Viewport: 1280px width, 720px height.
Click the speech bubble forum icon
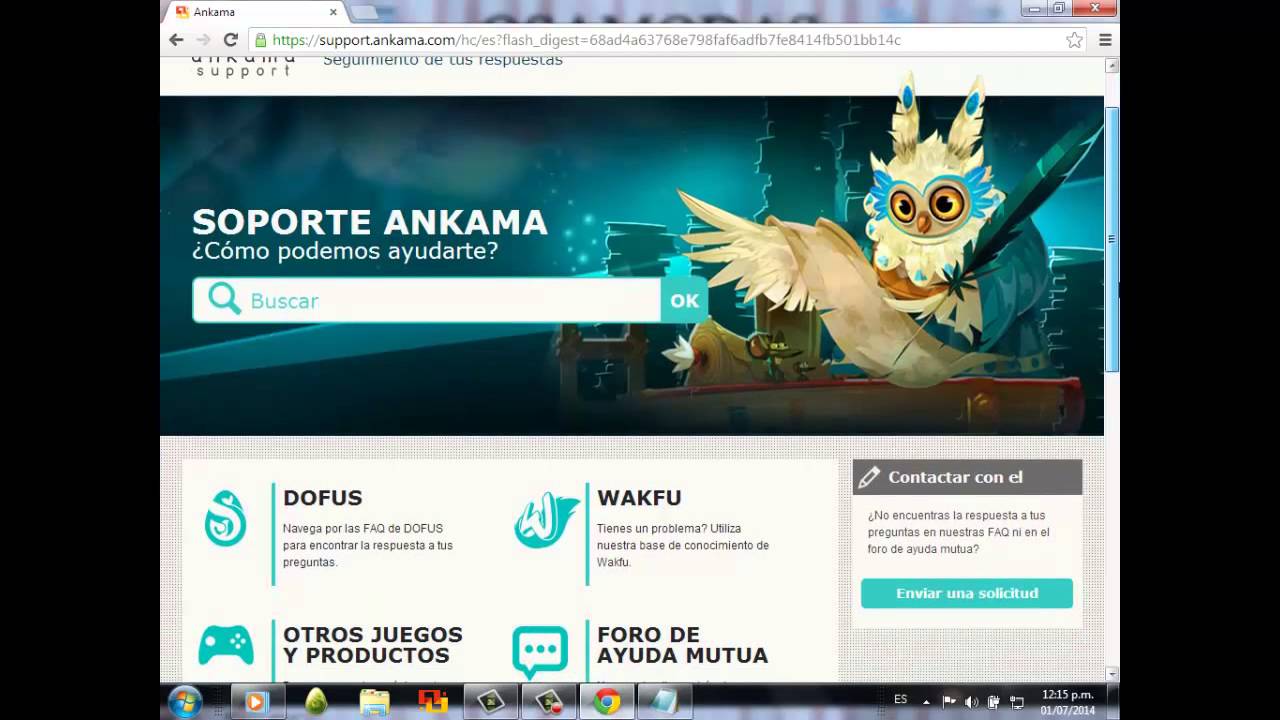[x=540, y=651]
